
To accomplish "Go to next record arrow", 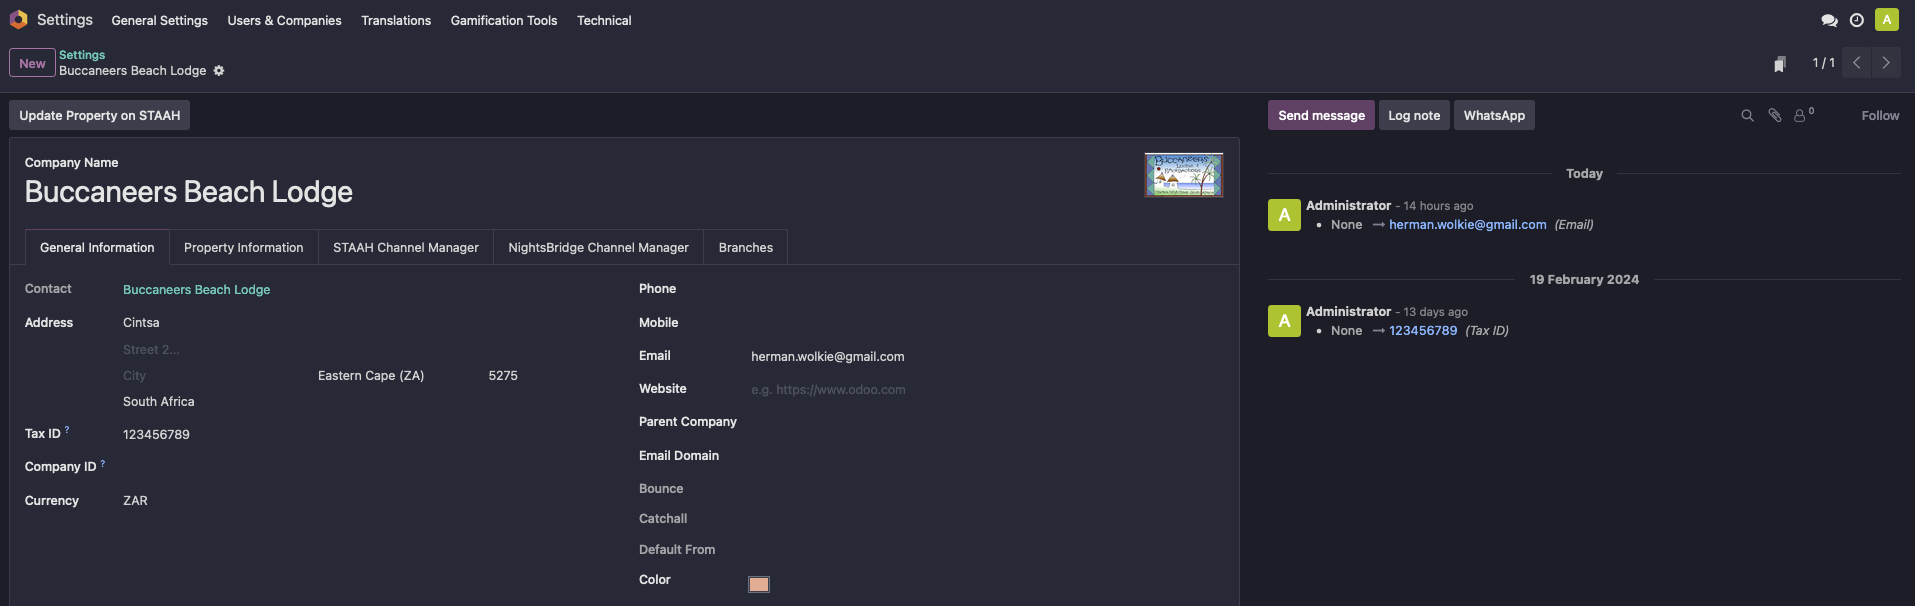I will 1886,63.
